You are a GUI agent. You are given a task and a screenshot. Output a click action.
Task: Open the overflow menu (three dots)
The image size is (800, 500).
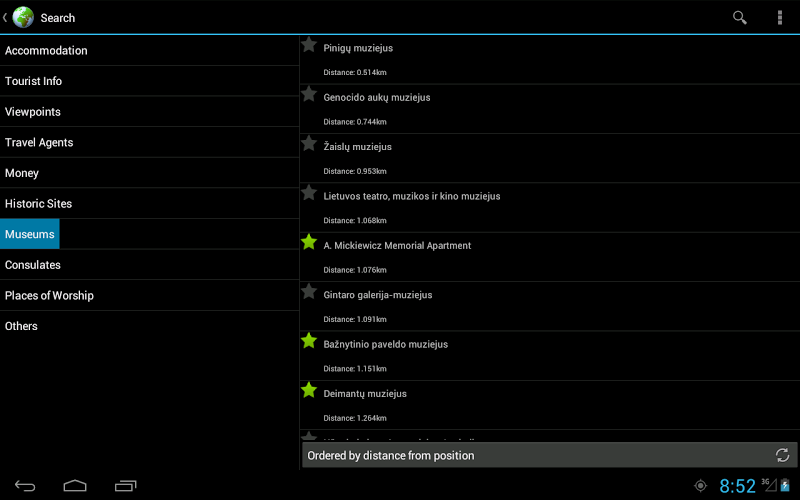pos(780,17)
